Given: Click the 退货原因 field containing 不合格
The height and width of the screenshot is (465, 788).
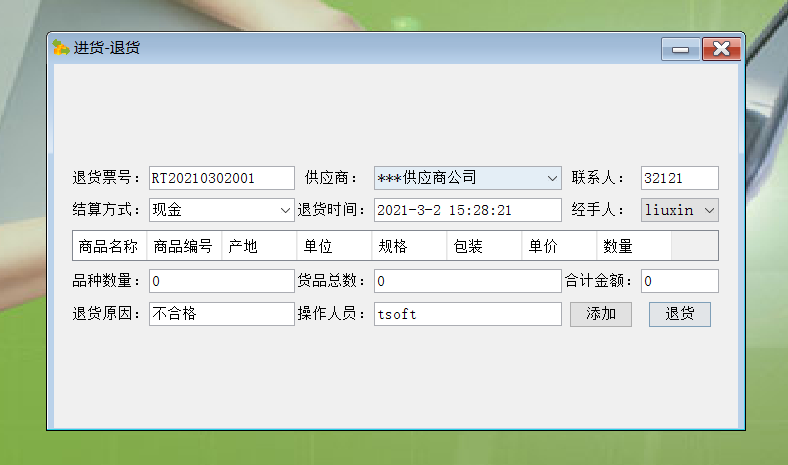Looking at the screenshot, I should coord(222,314).
